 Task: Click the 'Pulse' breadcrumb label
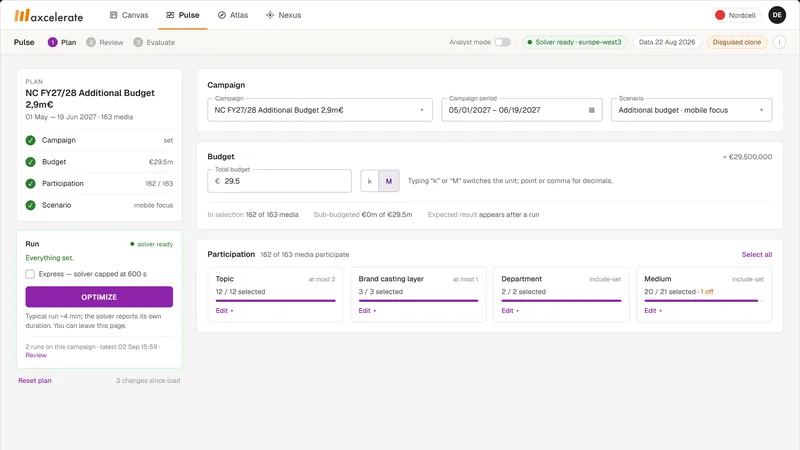24,42
